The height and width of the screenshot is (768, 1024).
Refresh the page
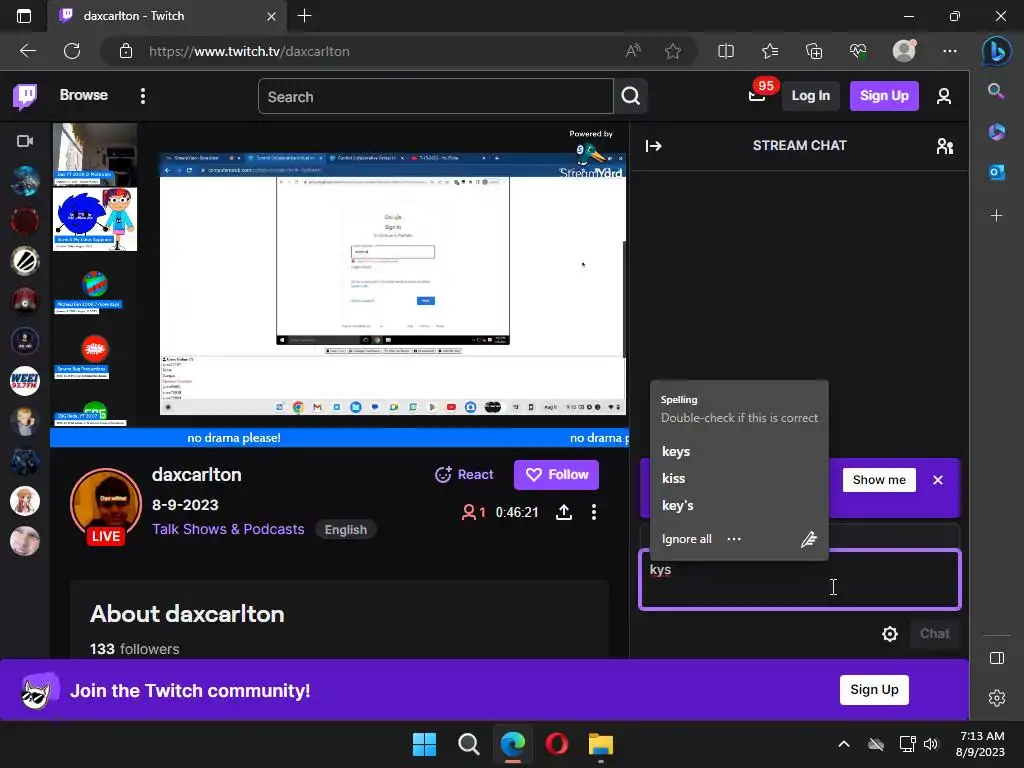(x=72, y=51)
